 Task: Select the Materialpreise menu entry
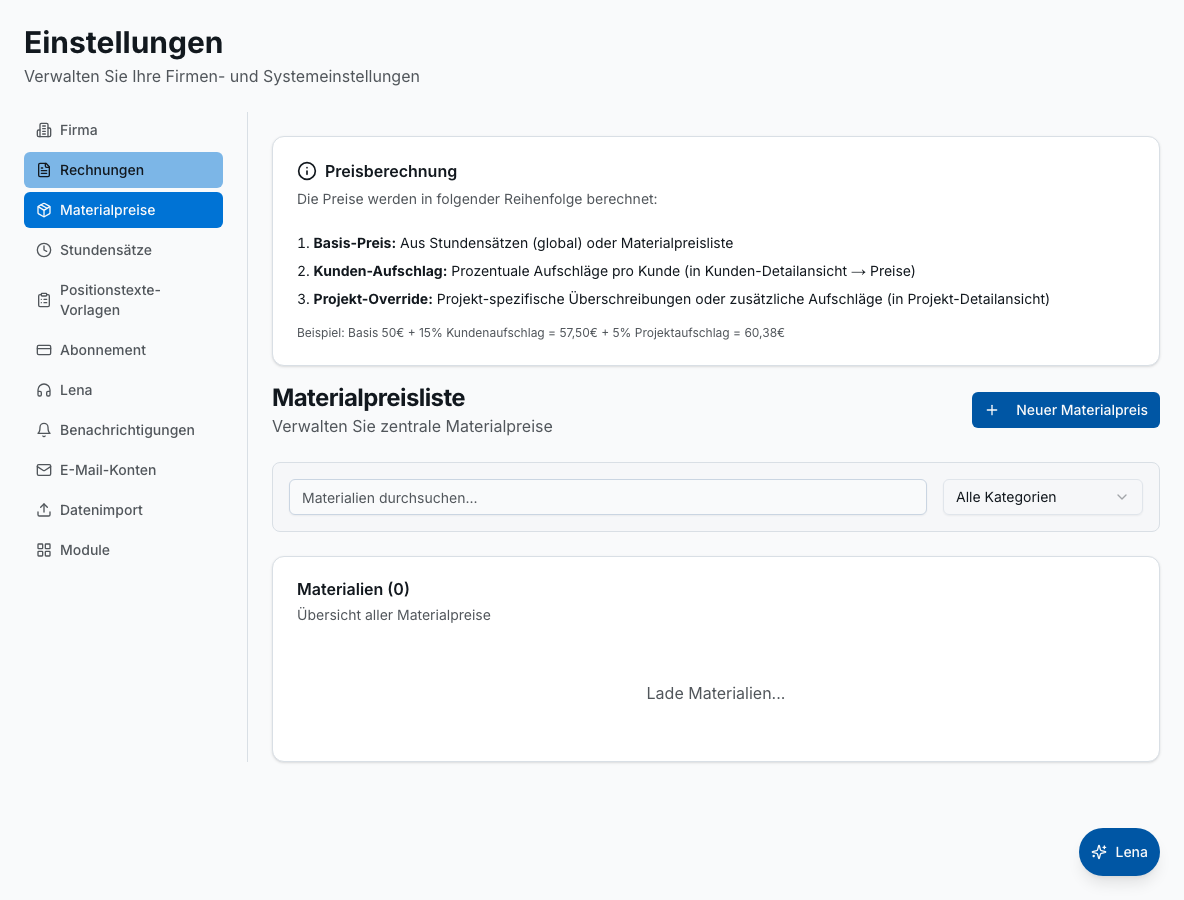[123, 210]
